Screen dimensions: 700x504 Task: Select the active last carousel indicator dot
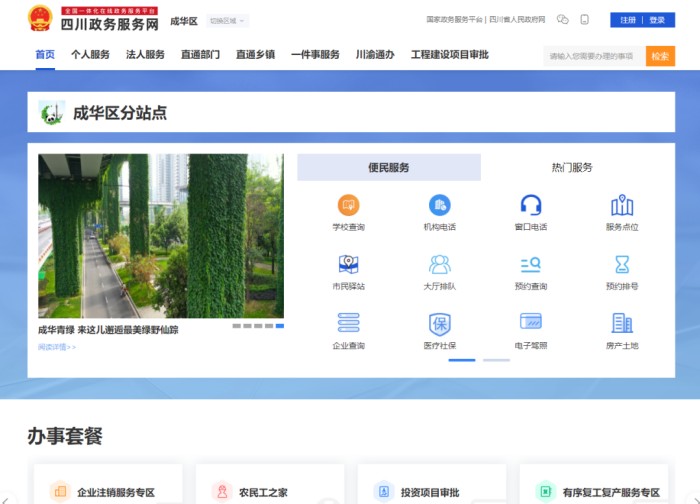click(x=280, y=326)
